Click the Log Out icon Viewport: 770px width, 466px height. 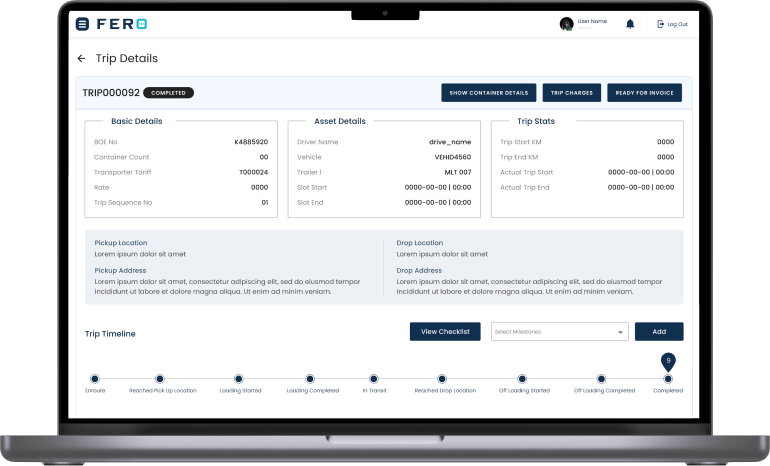pyautogui.click(x=660, y=24)
